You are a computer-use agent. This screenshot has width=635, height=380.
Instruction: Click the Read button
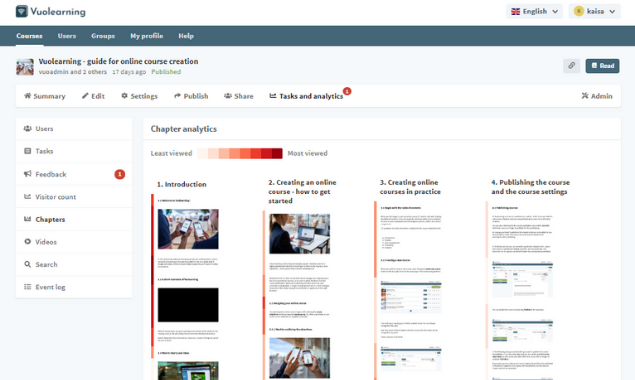(x=602, y=66)
